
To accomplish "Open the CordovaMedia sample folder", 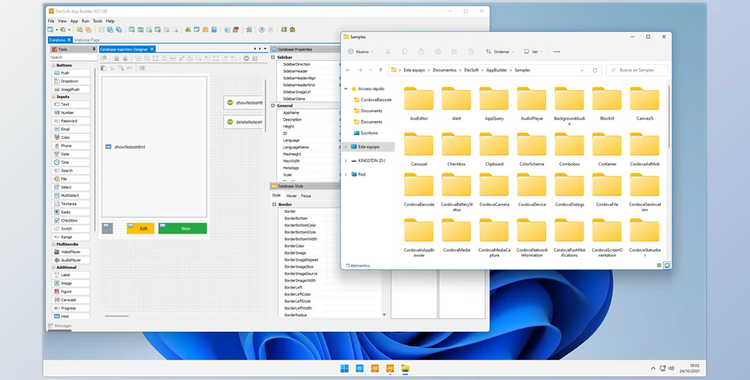I will pos(456,235).
